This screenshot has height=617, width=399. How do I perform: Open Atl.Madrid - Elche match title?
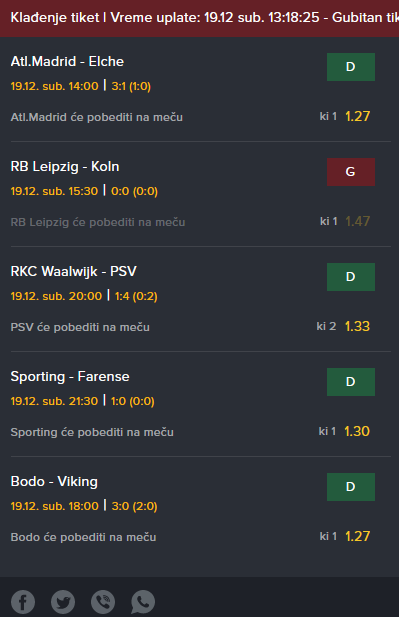tap(67, 61)
